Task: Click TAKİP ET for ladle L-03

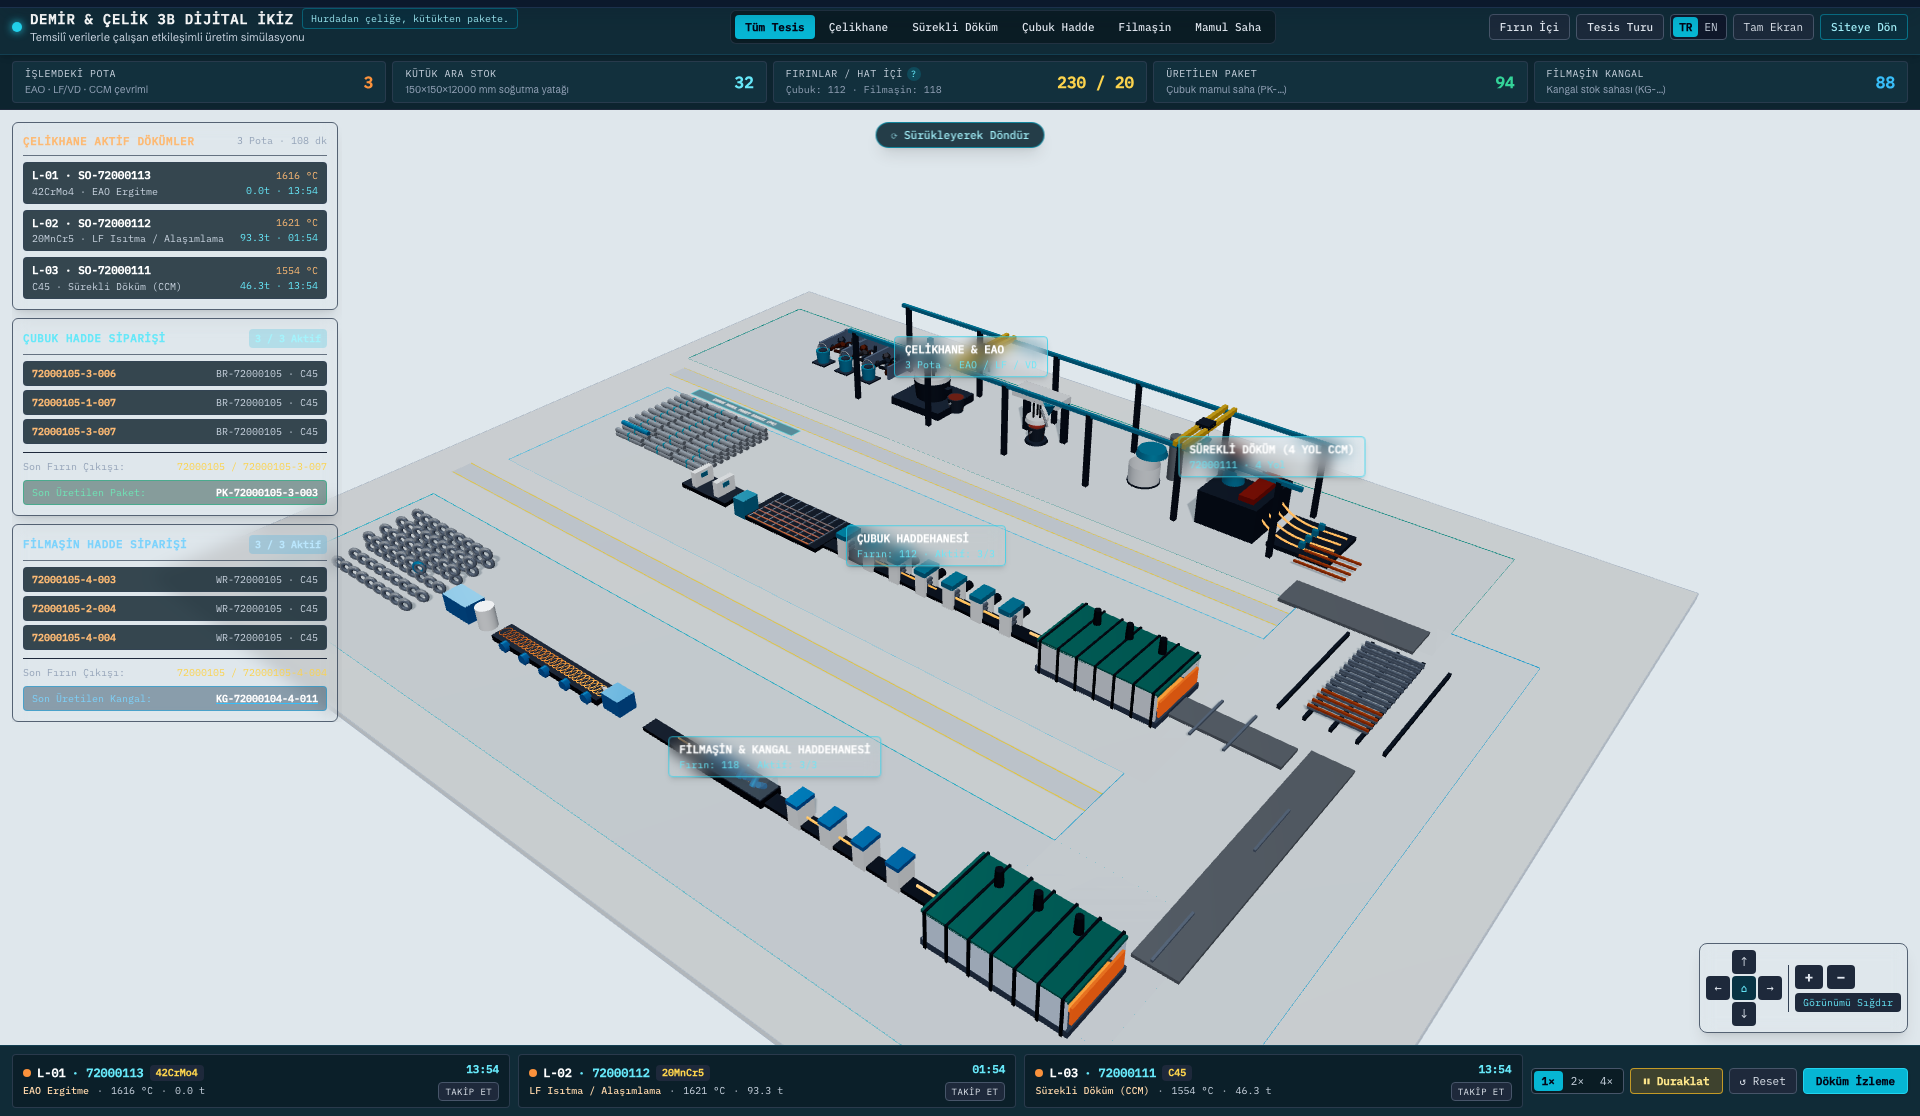Action: coord(1481,1091)
